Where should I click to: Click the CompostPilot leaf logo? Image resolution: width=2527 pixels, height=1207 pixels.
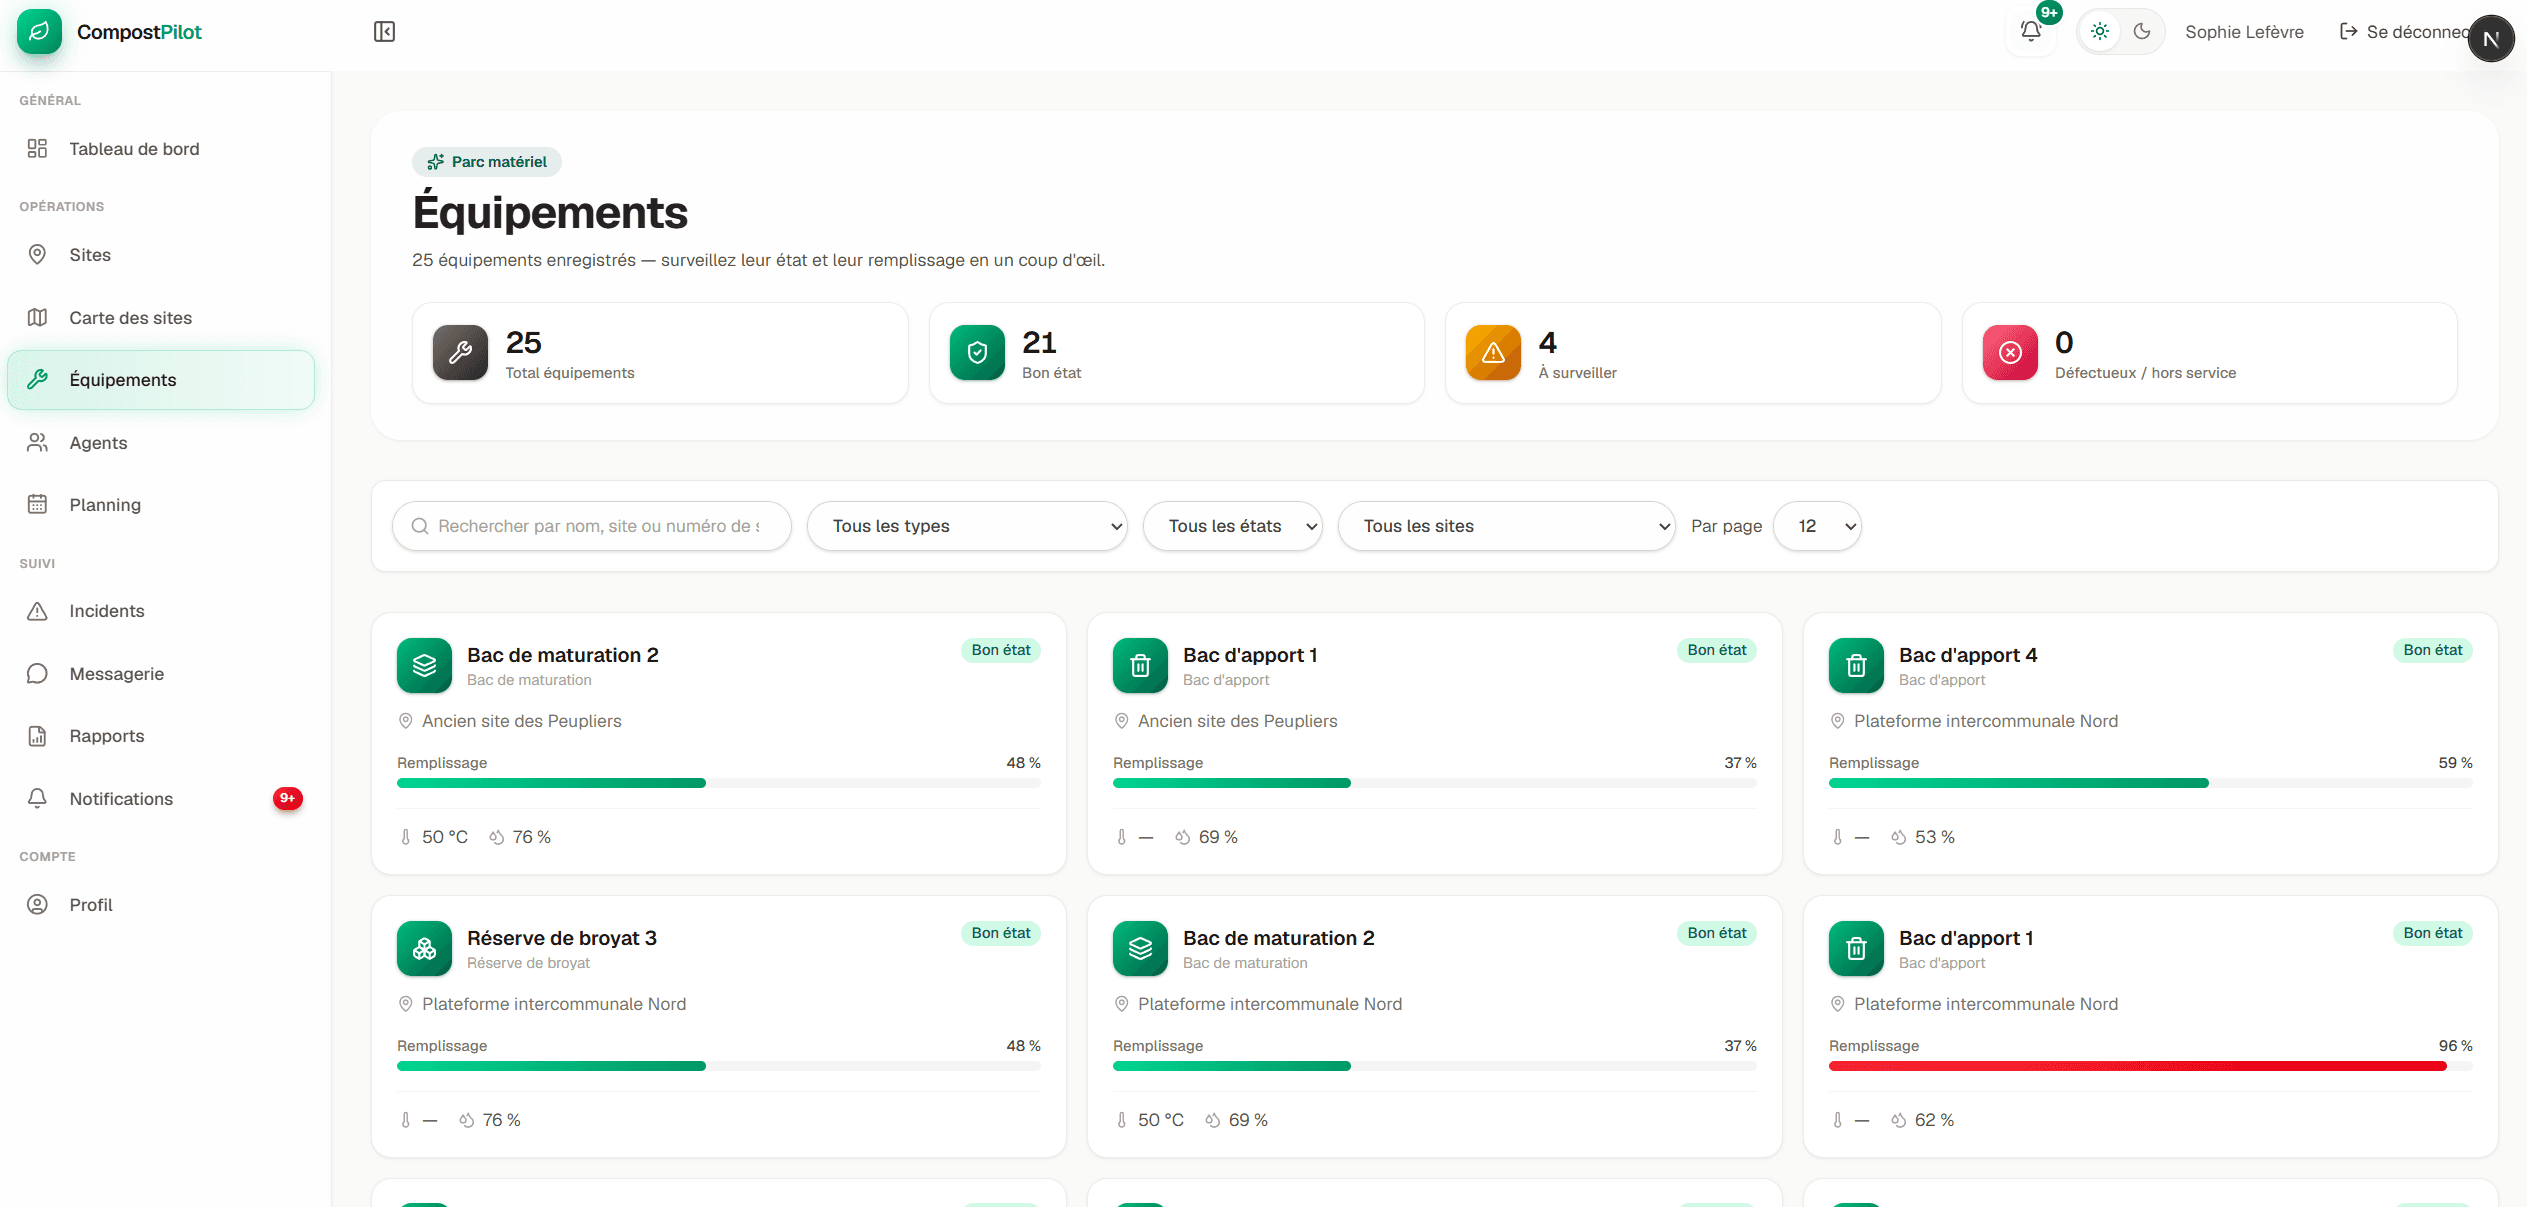(x=39, y=32)
